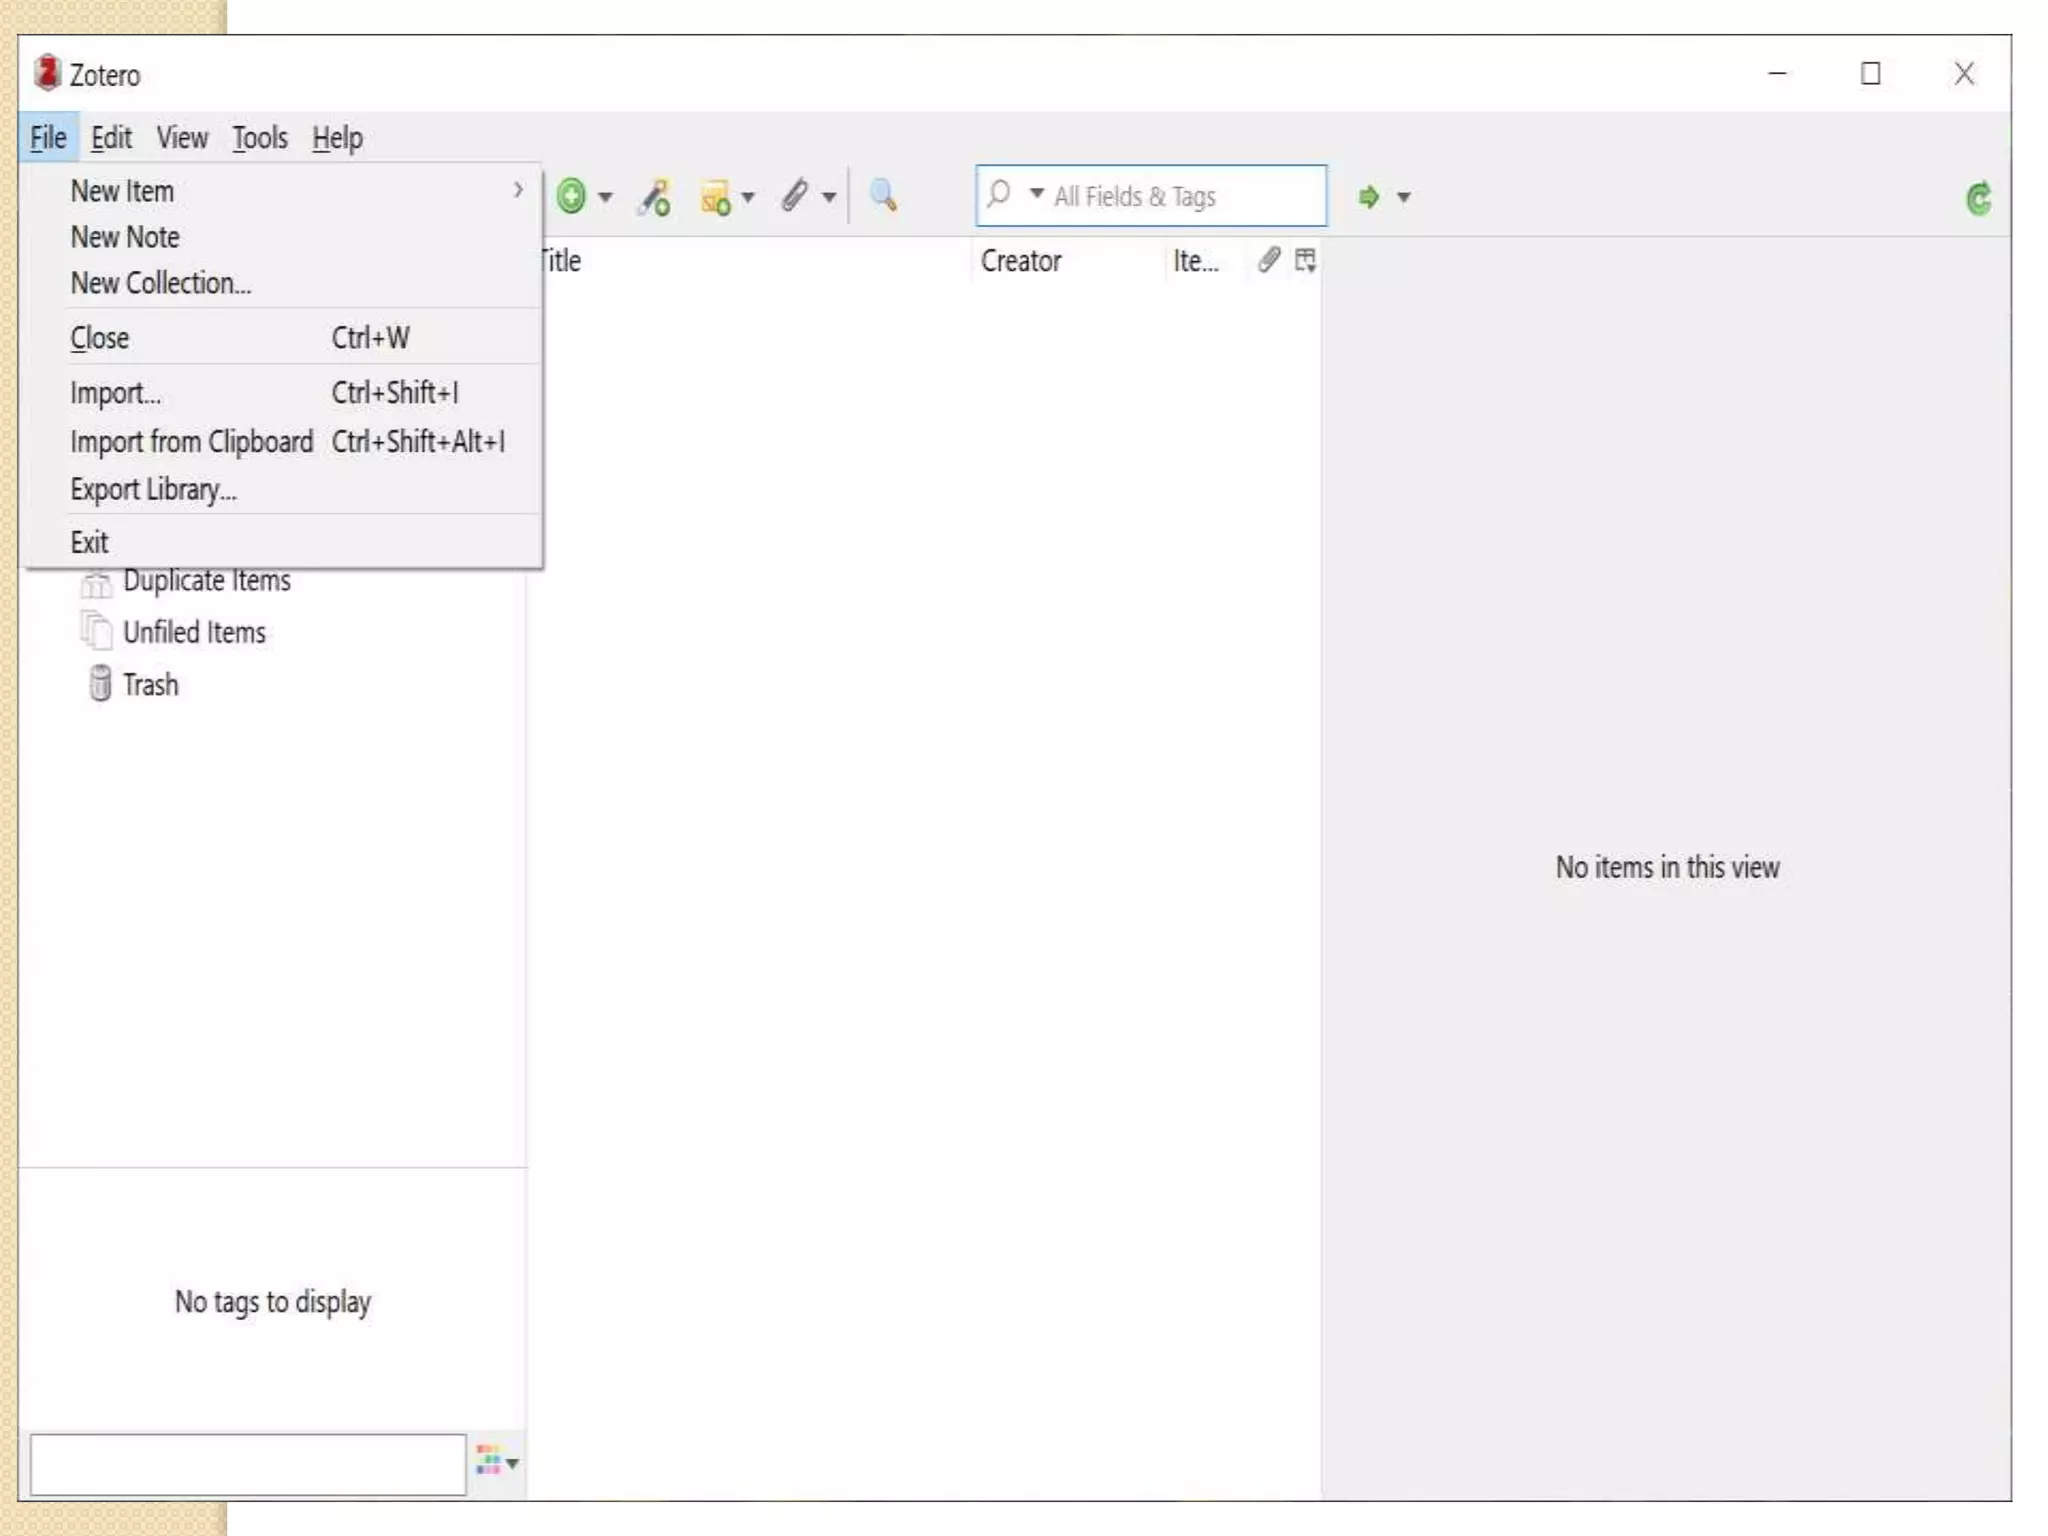This screenshot has width=2048, height=1536.
Task: Choose Export Library... menu entry
Action: 153,490
